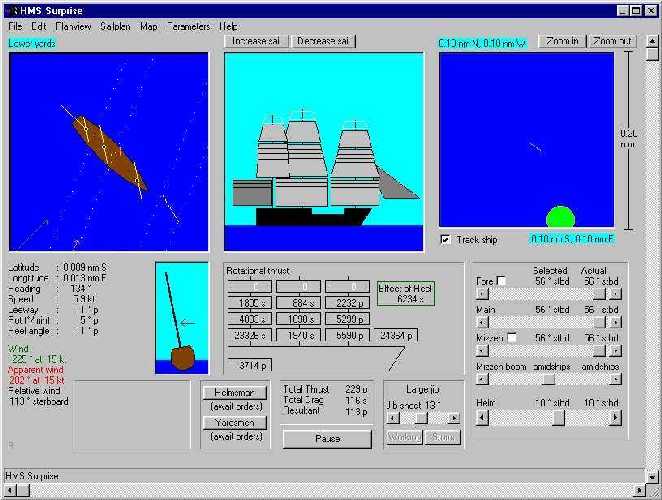Viewport: 662px width, 500px height.
Task: Open the Planview menu
Action: (x=73, y=27)
